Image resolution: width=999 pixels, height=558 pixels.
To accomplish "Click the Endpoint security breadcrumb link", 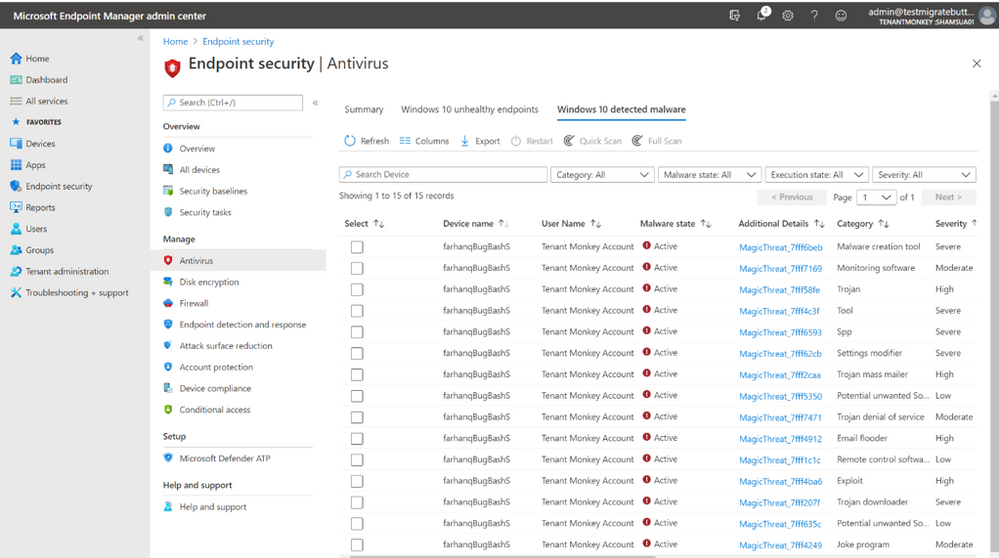I will click(x=238, y=41).
